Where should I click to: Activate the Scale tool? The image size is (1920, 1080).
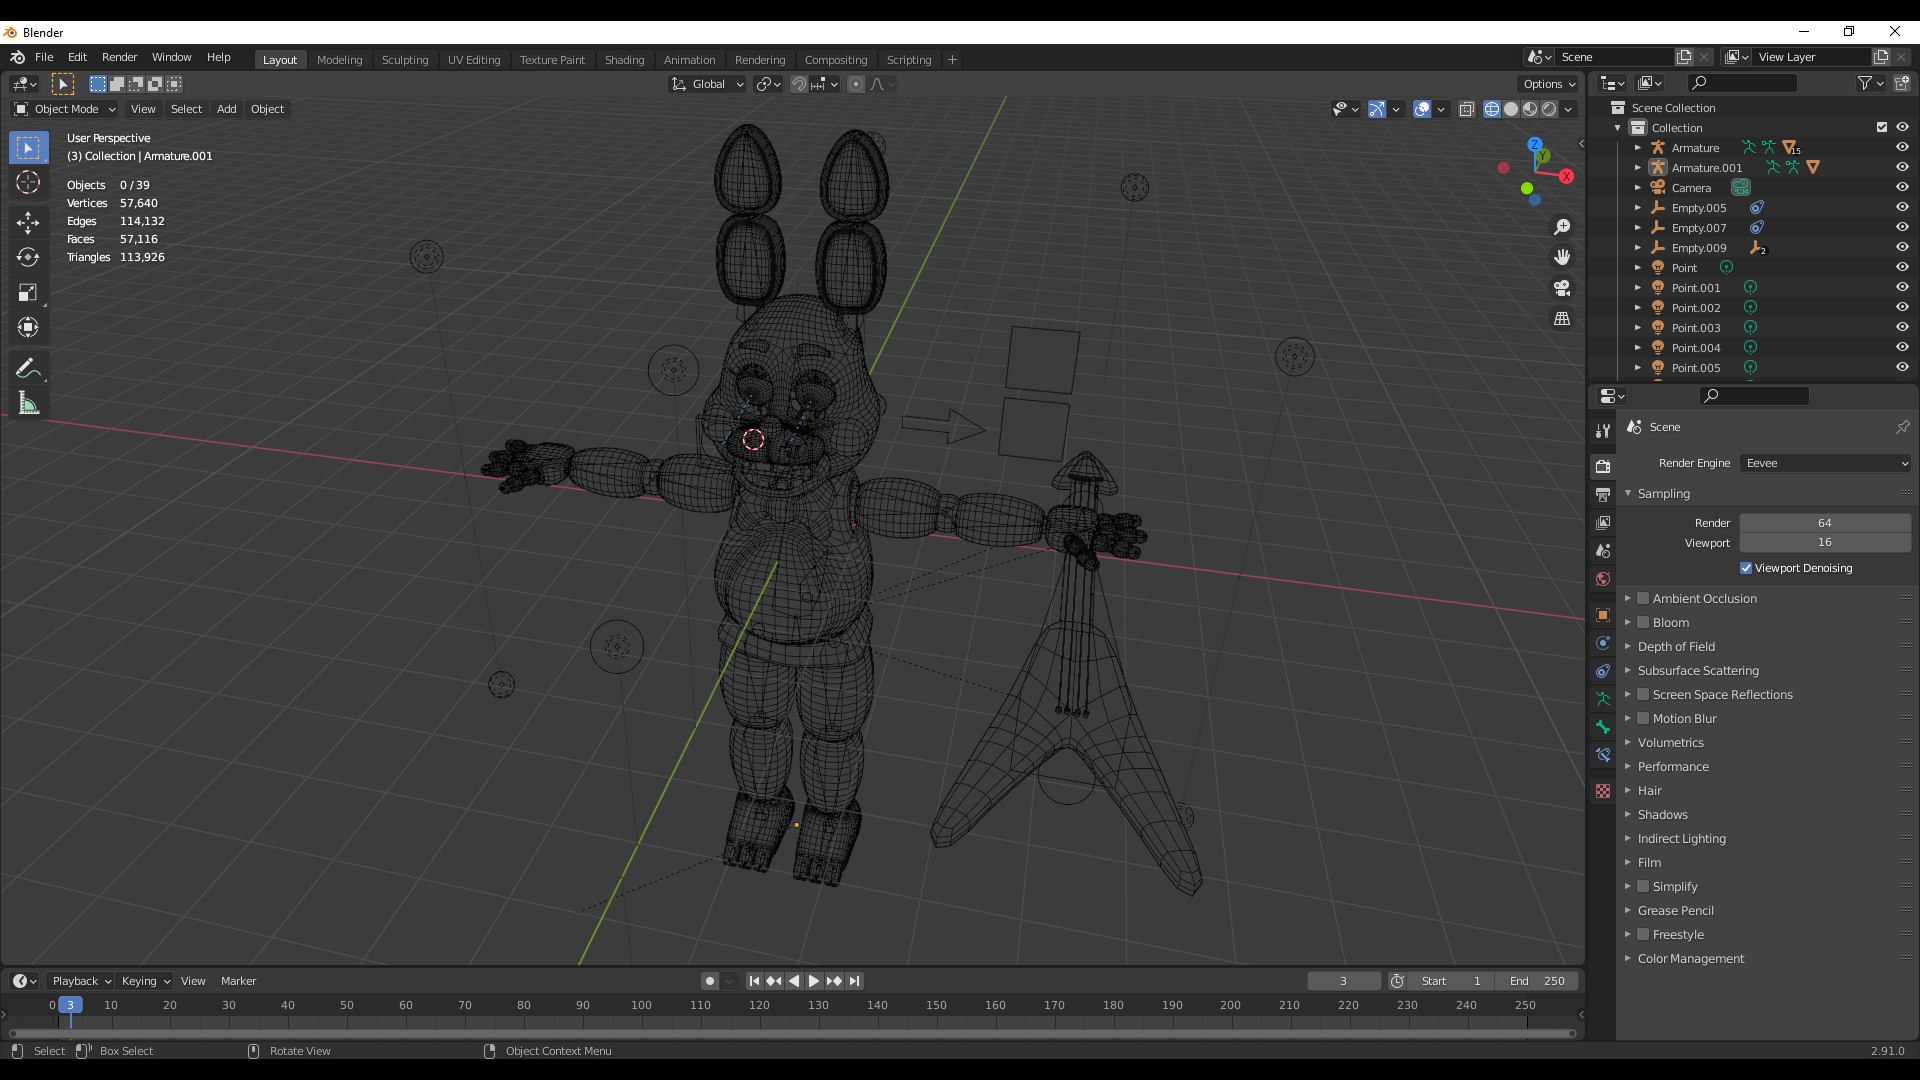pos(28,293)
